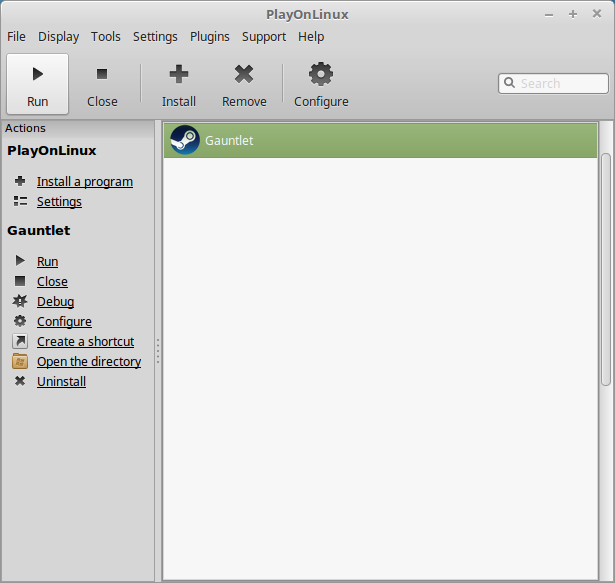Click arrow icon beside Create a shortcut
615x583 pixels.
click(20, 341)
